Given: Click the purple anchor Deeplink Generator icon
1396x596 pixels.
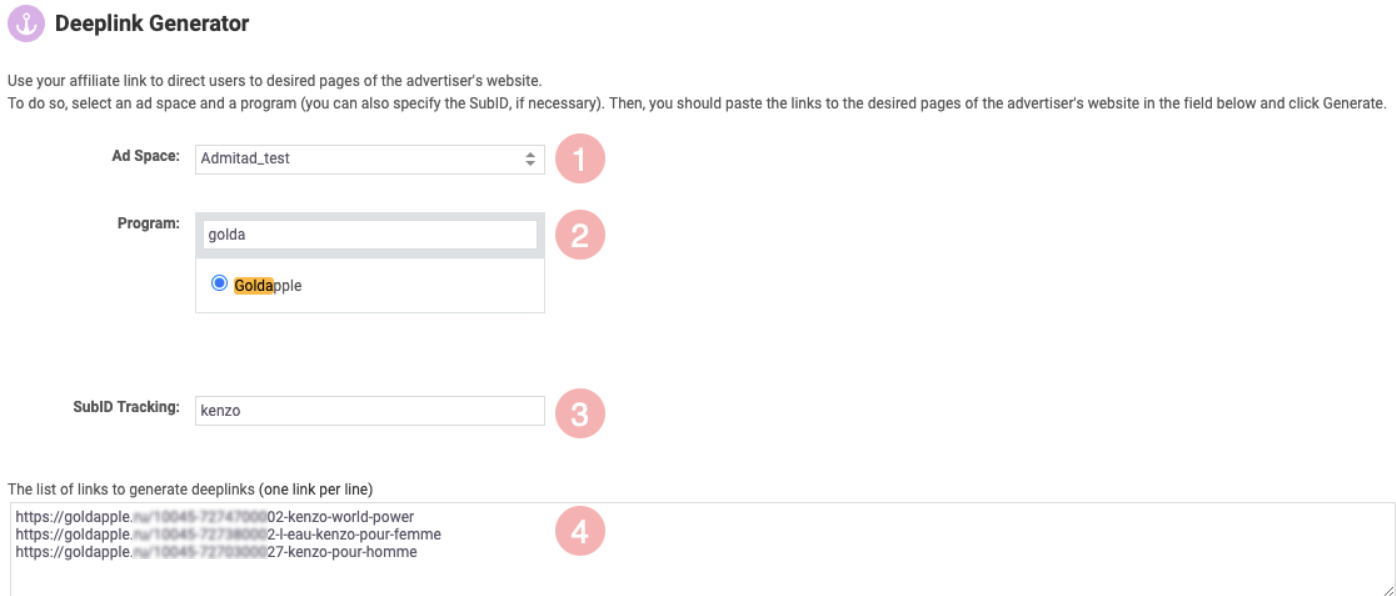Looking at the screenshot, I should [26, 23].
